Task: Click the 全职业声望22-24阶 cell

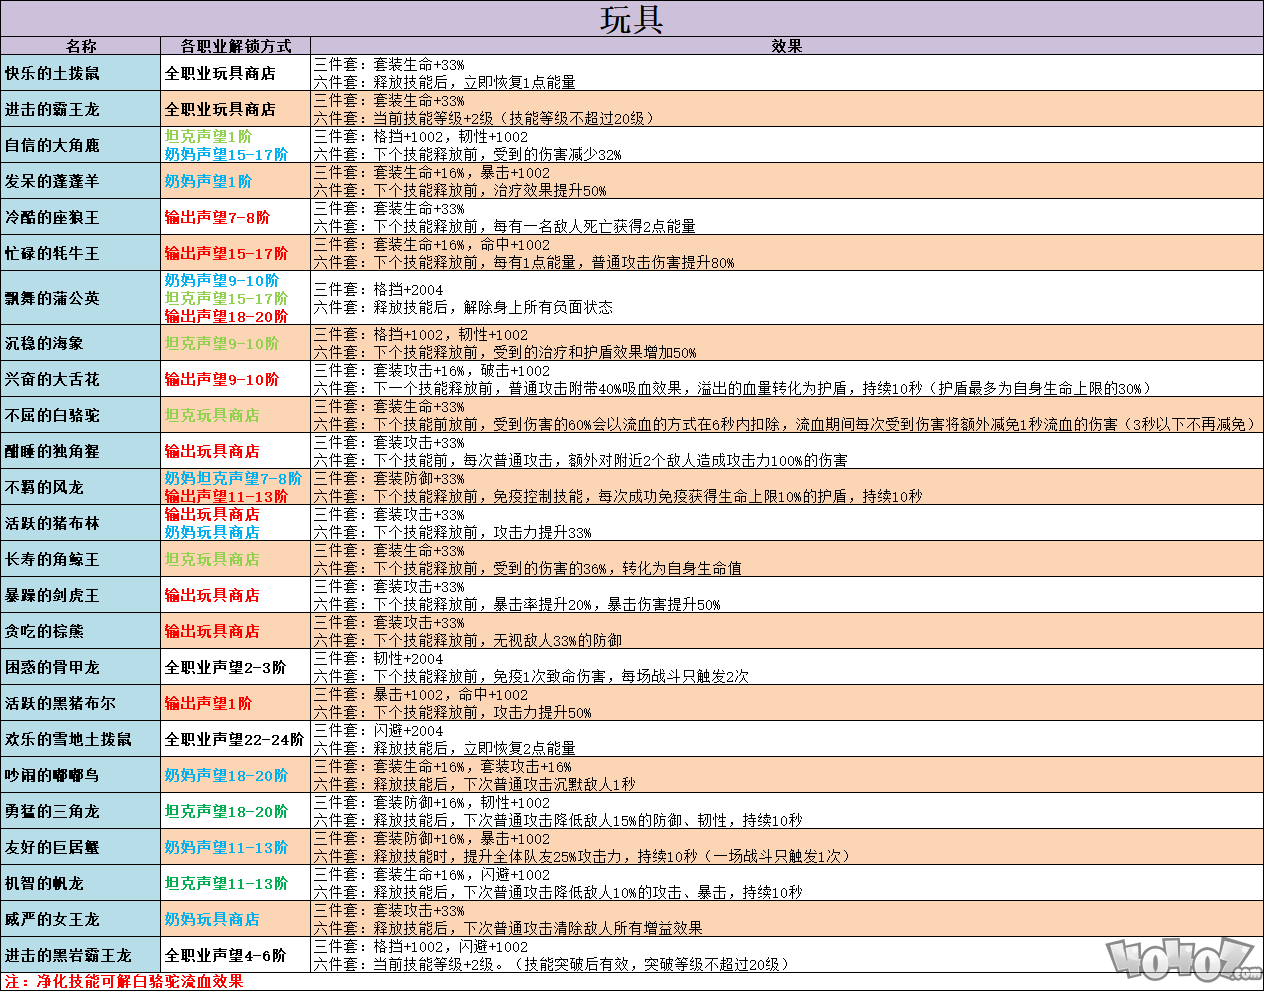Action: pyautogui.click(x=234, y=739)
